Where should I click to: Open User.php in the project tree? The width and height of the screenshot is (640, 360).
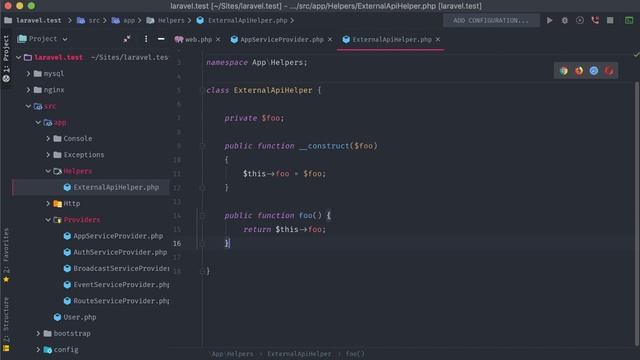(x=80, y=317)
